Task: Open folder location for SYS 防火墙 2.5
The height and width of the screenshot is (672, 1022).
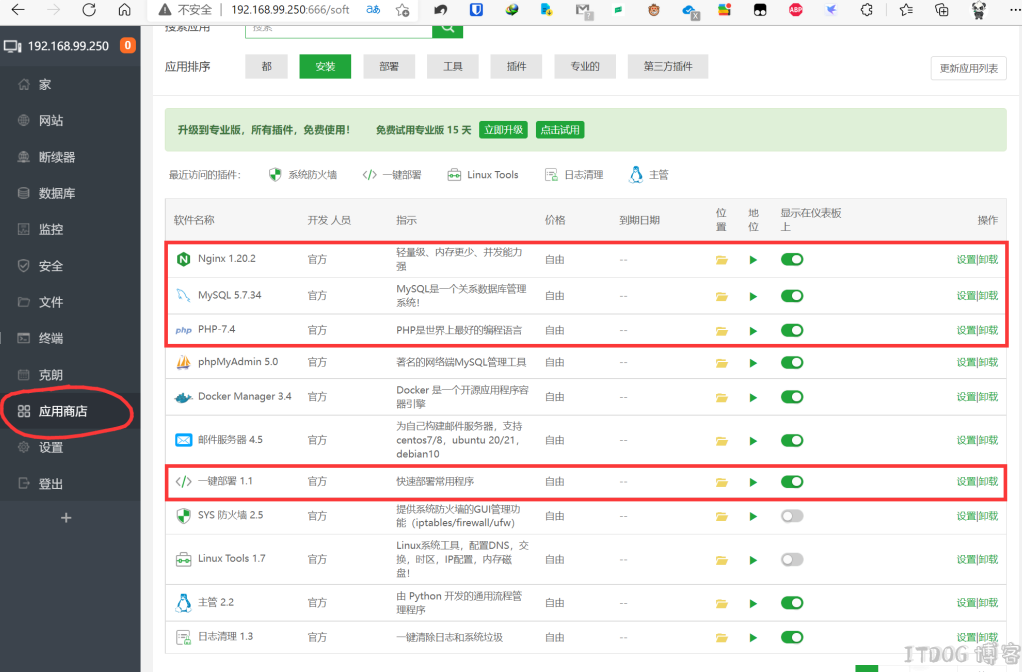Action: click(722, 517)
